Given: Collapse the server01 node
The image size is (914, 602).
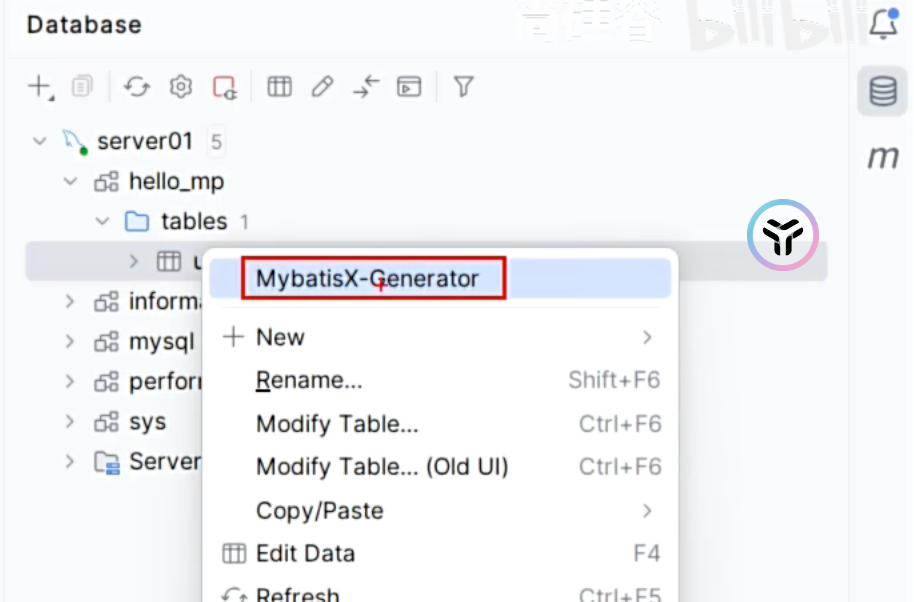Looking at the screenshot, I should pos(40,141).
